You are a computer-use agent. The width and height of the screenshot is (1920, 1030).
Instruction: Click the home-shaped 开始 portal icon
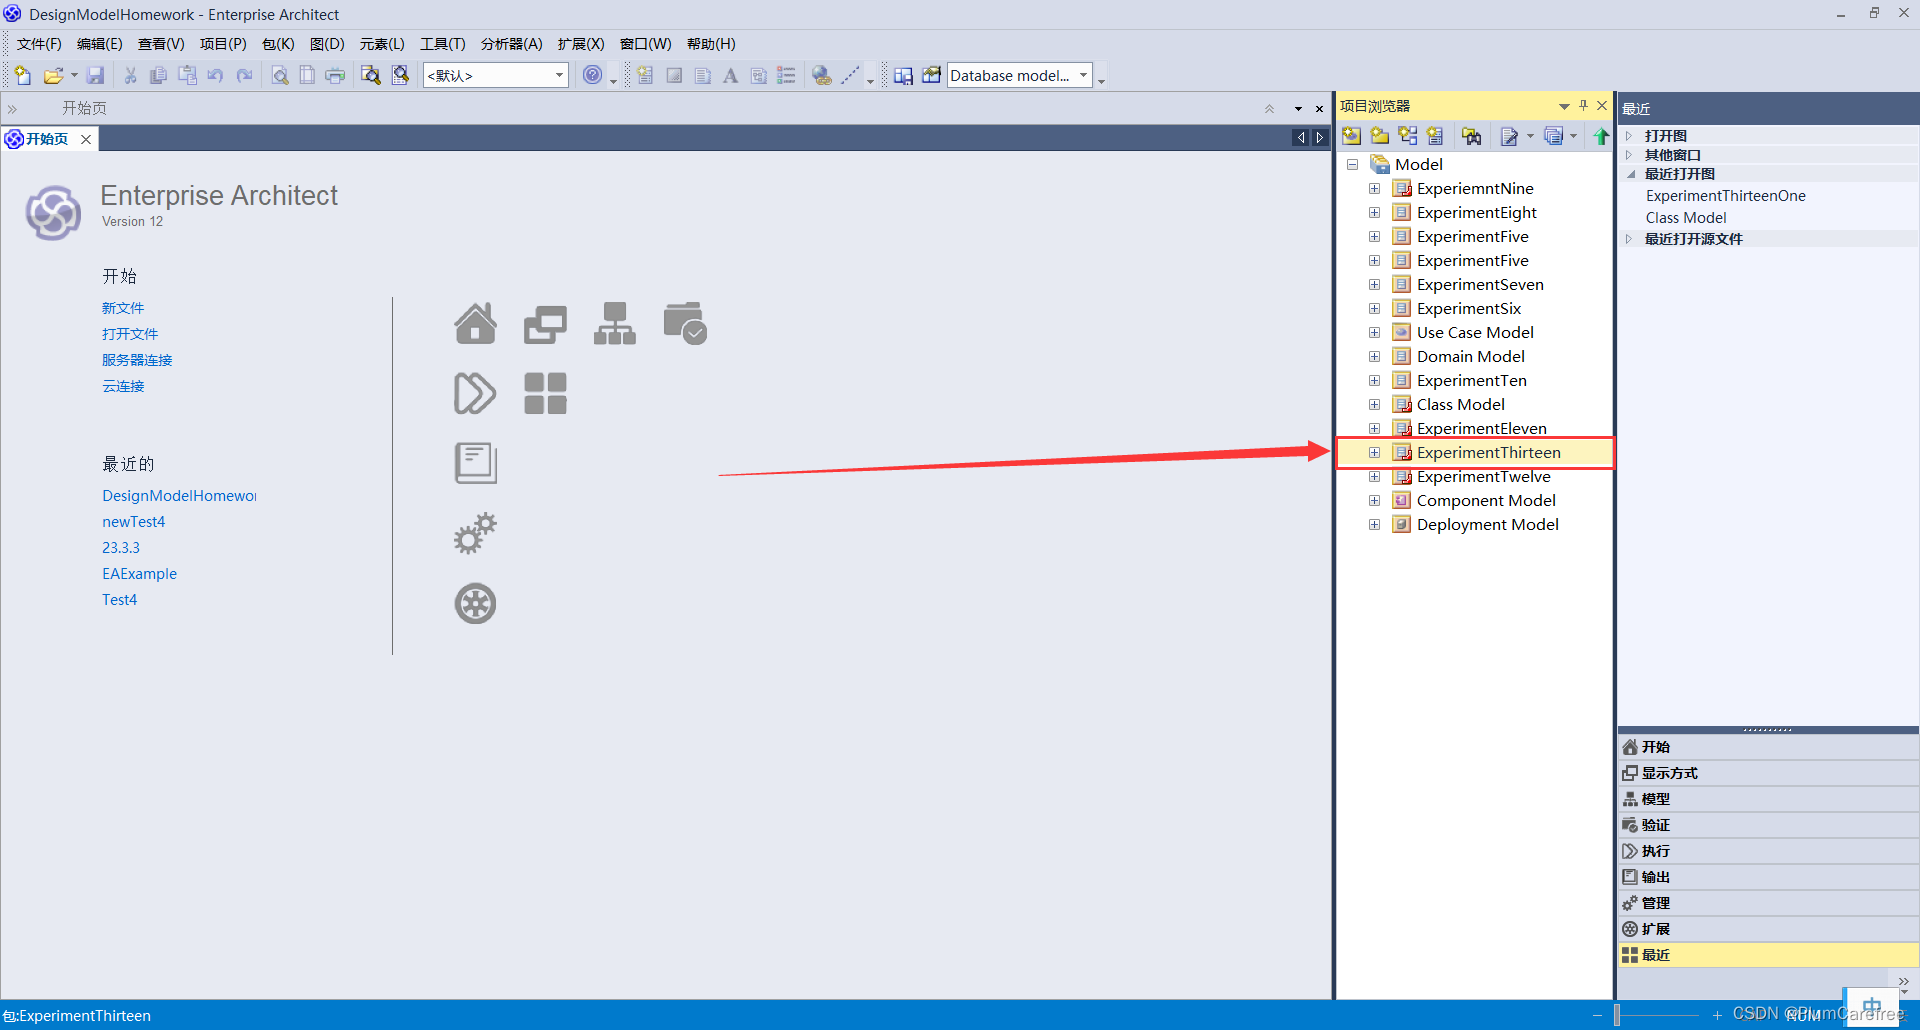tap(475, 323)
